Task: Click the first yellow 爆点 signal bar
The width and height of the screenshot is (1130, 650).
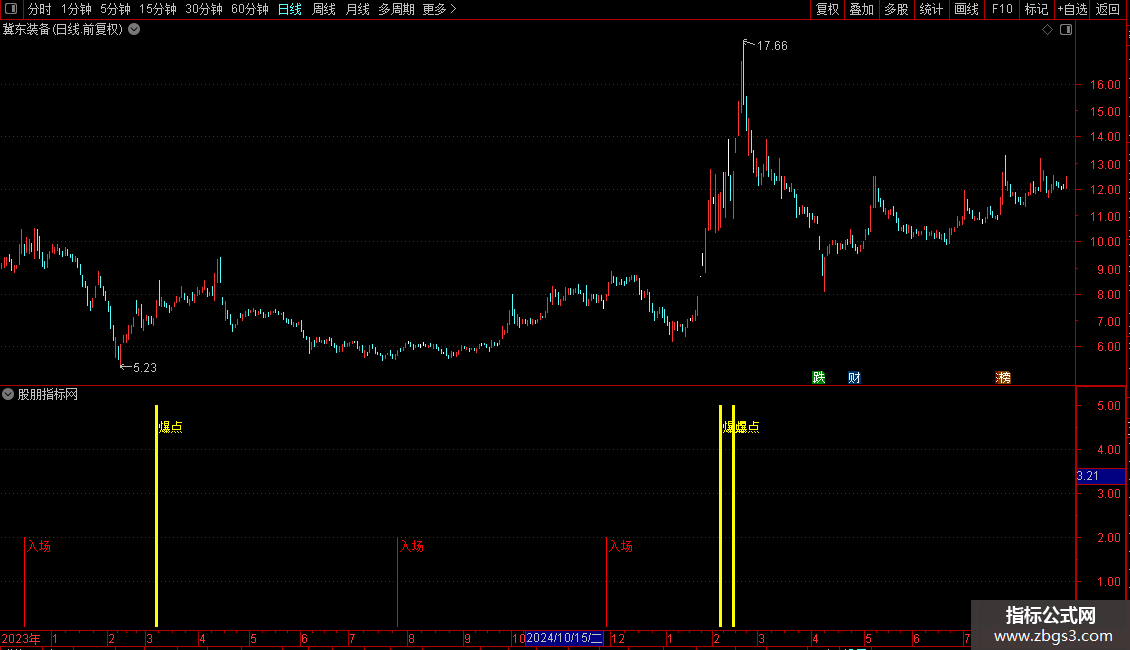Action: point(156,516)
